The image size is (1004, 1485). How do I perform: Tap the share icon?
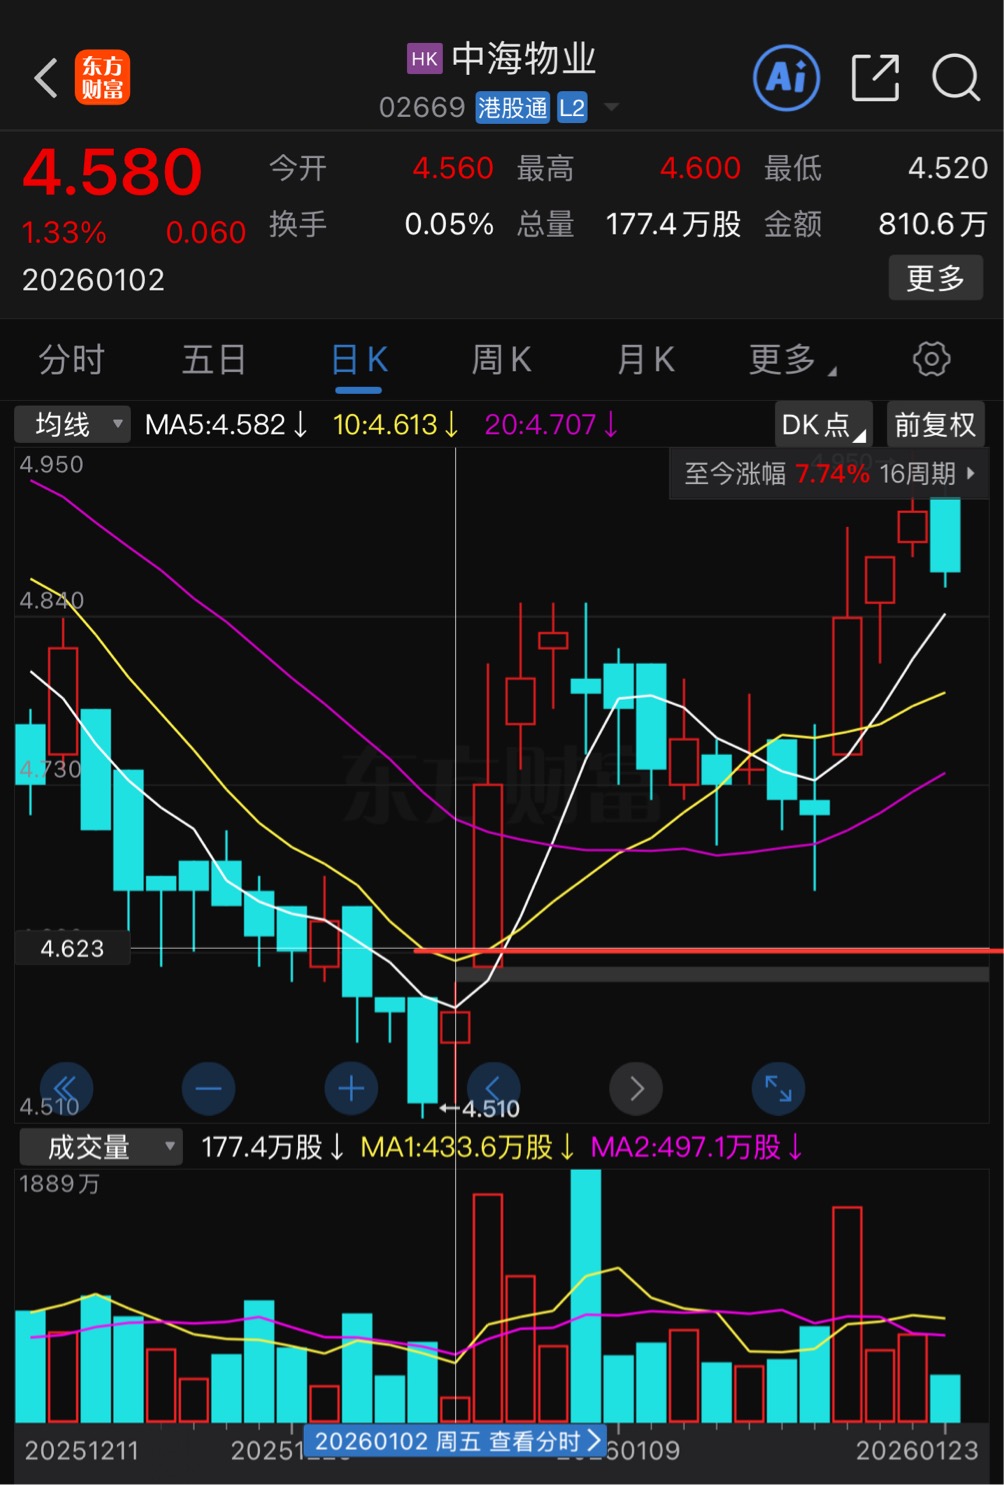pyautogui.click(x=875, y=78)
